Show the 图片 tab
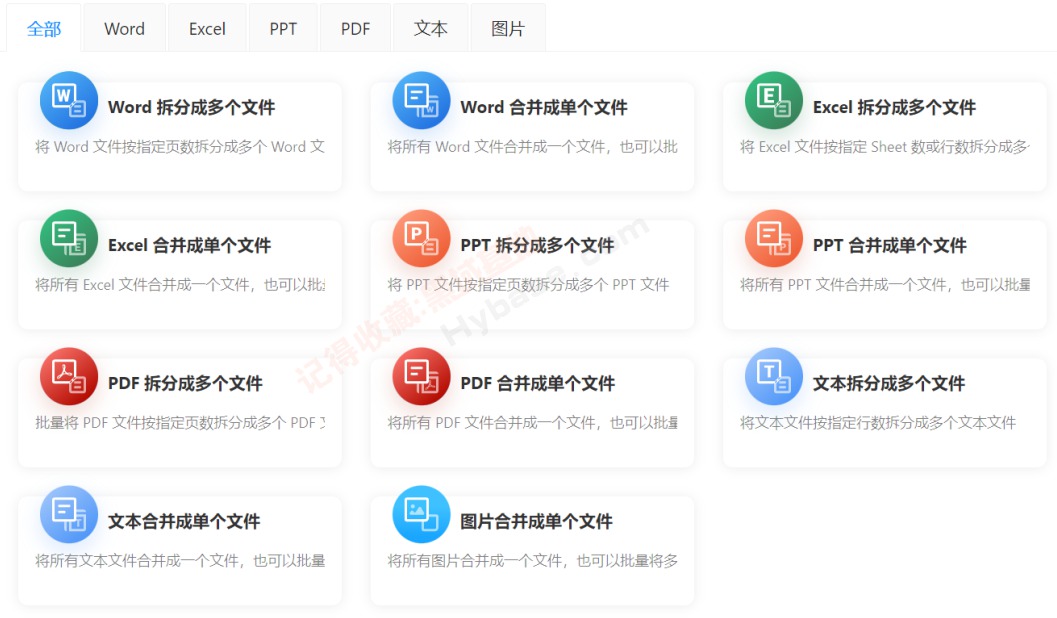The image size is (1057, 618). pyautogui.click(x=508, y=28)
